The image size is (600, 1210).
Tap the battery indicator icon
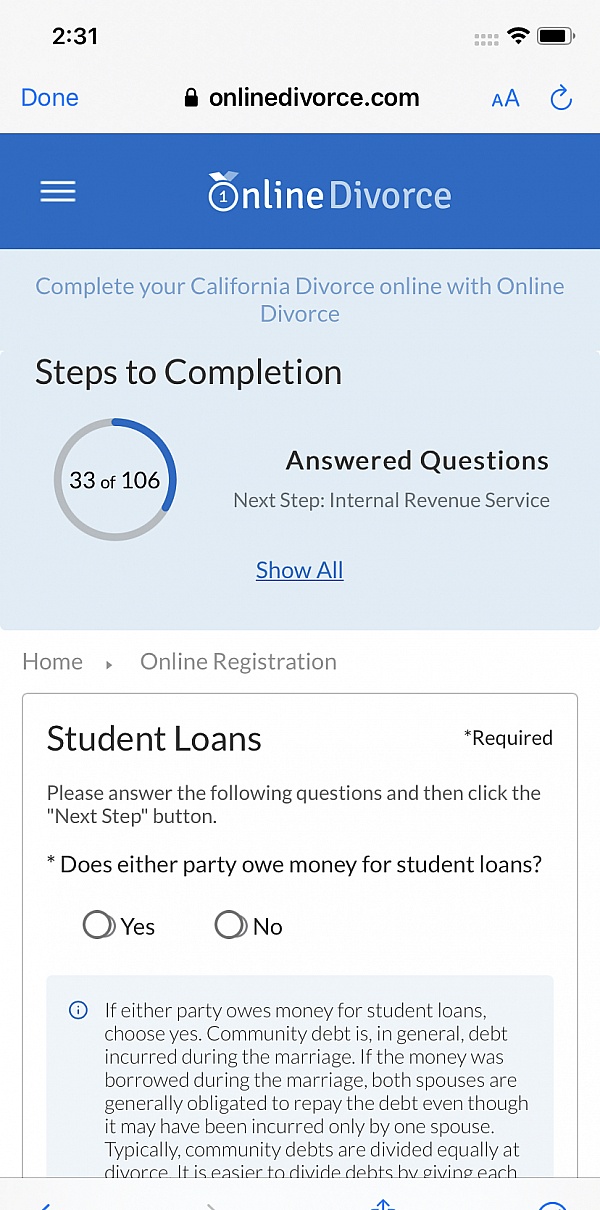tap(553, 37)
